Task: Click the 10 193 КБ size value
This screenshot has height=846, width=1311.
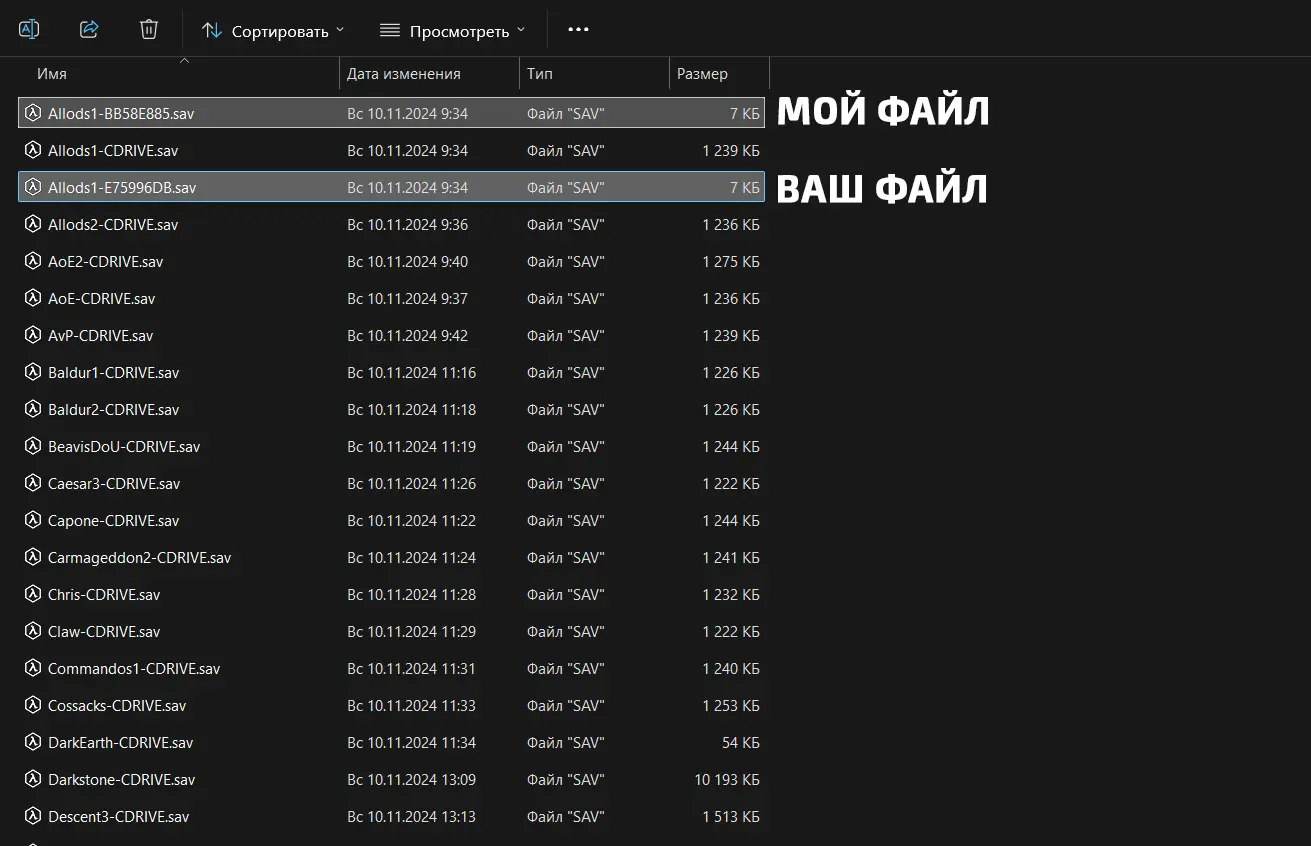Action: [x=727, y=780]
